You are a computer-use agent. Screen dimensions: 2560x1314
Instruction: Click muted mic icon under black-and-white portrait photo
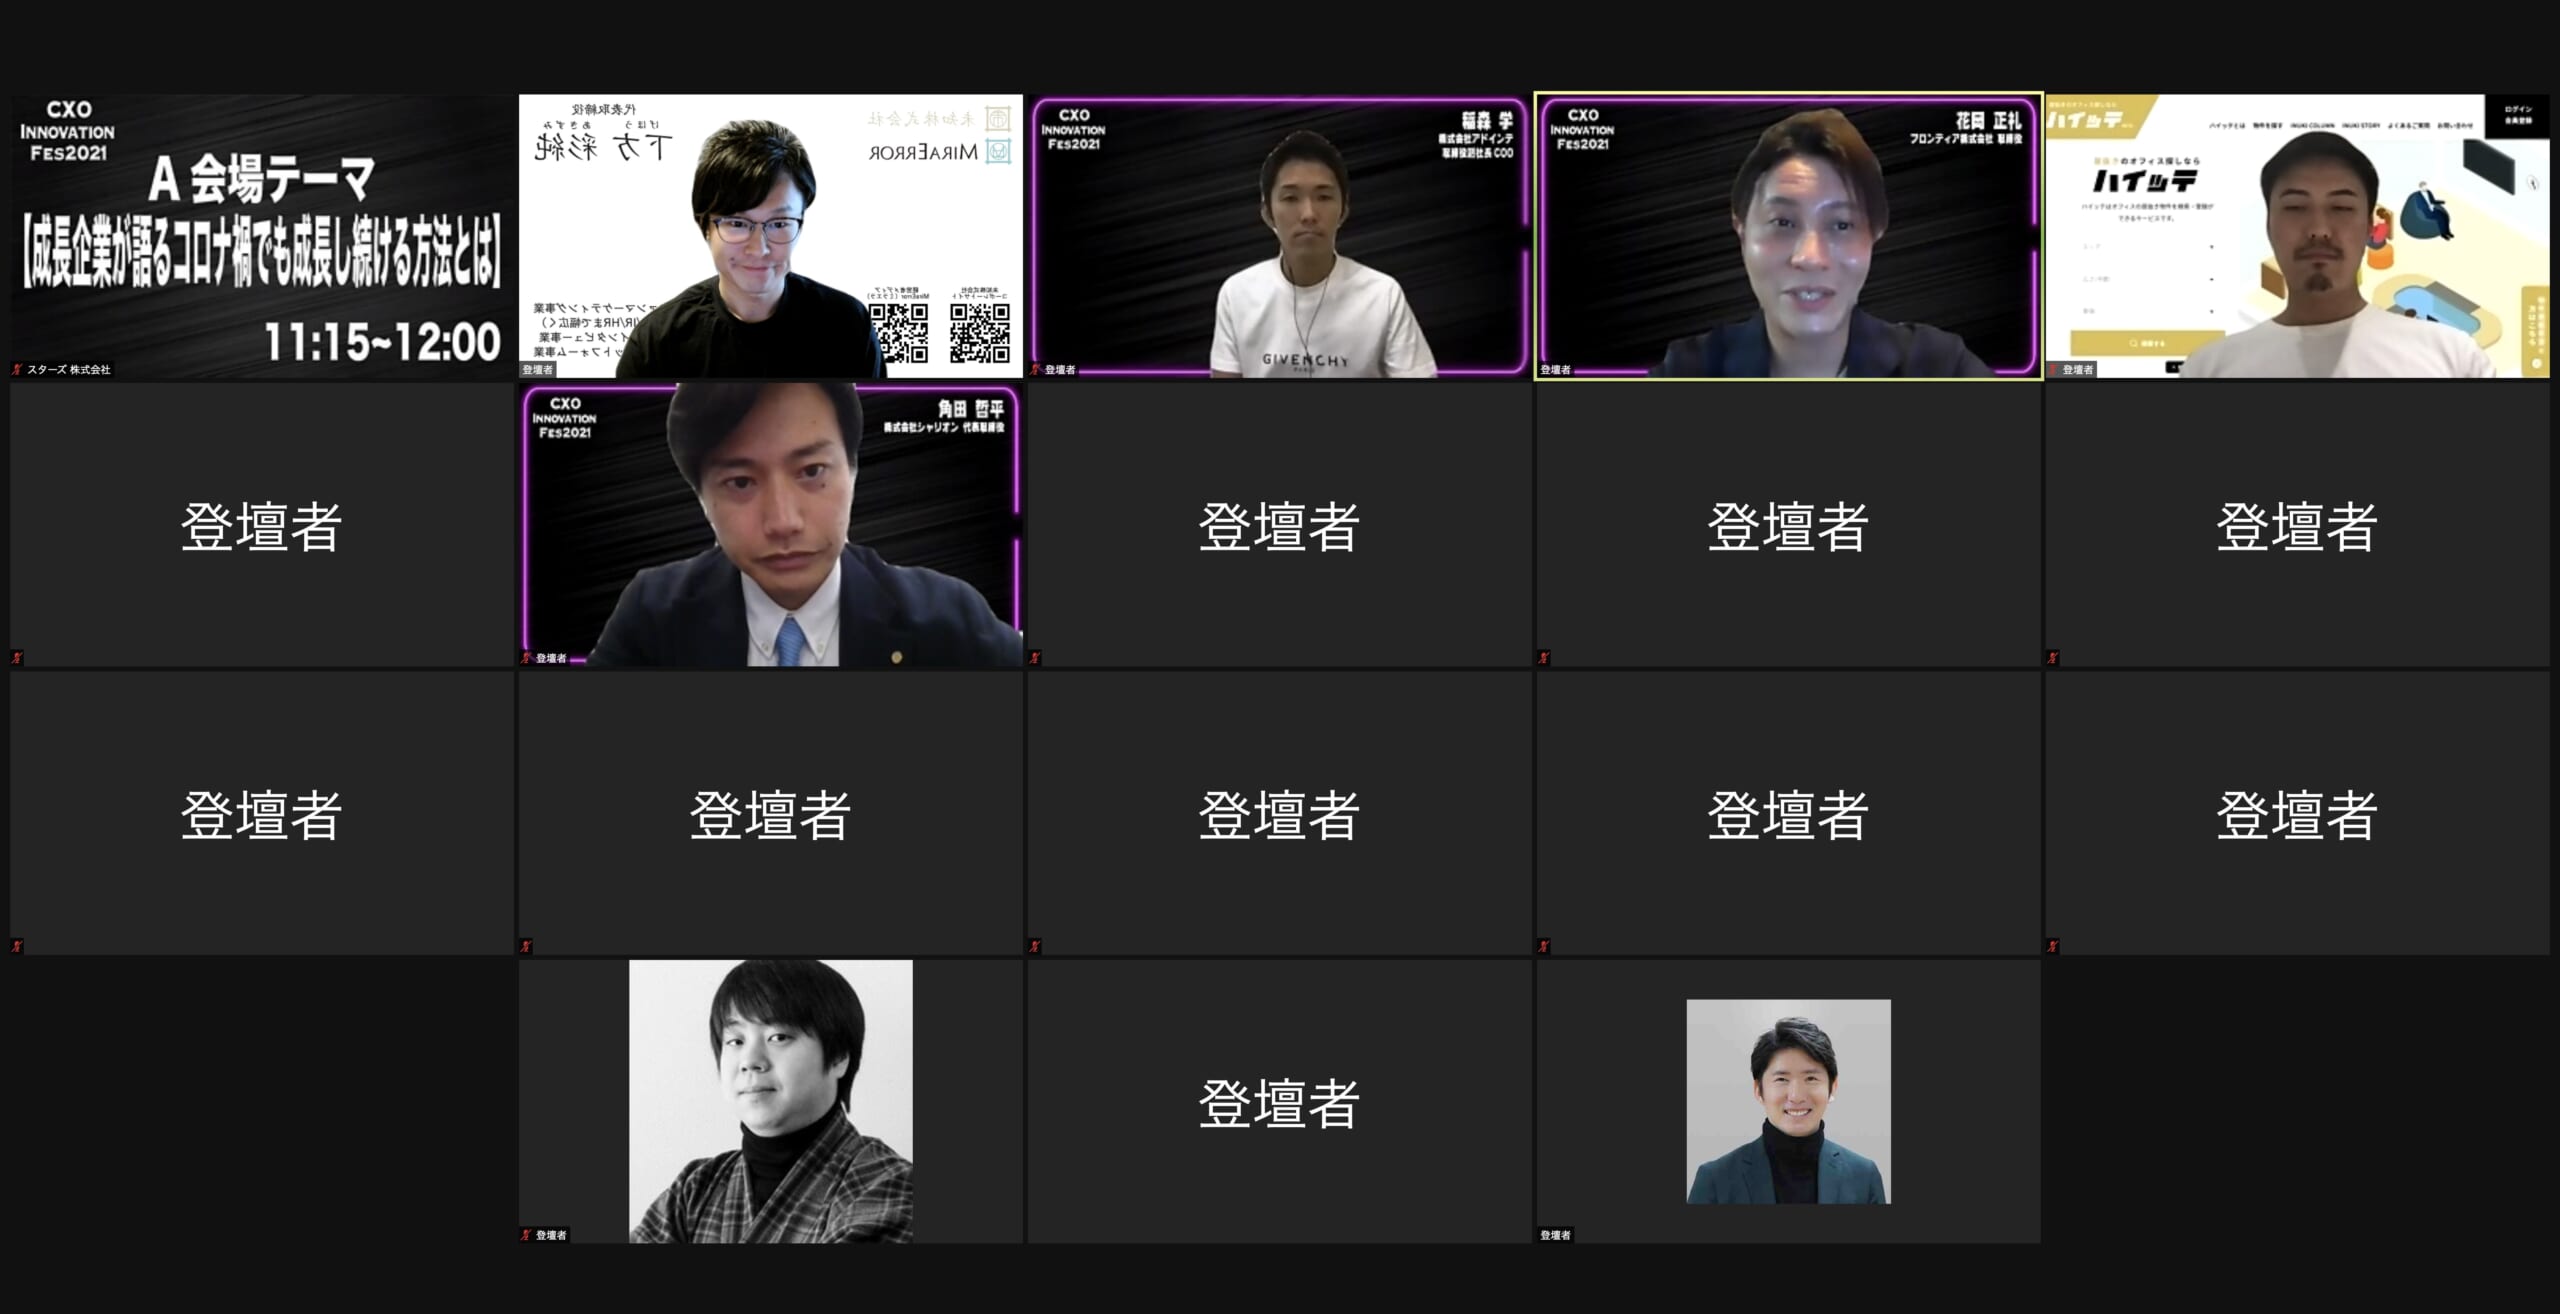pos(526,1235)
